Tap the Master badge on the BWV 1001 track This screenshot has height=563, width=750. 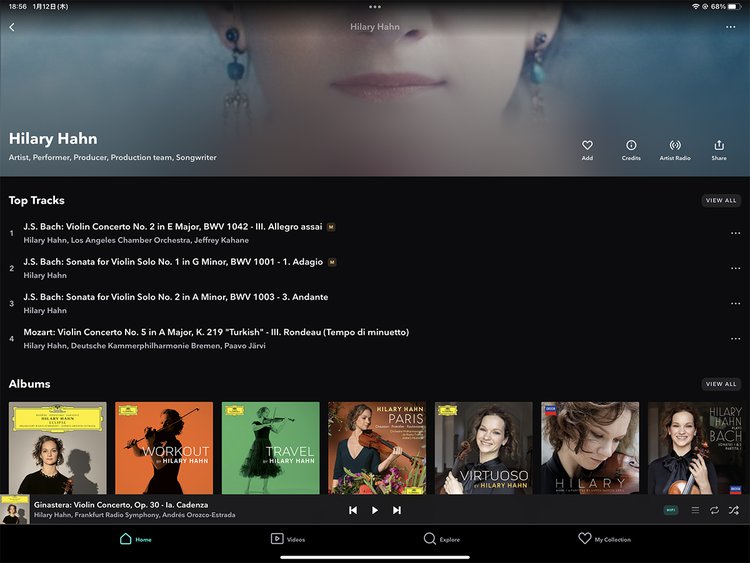pos(332,262)
